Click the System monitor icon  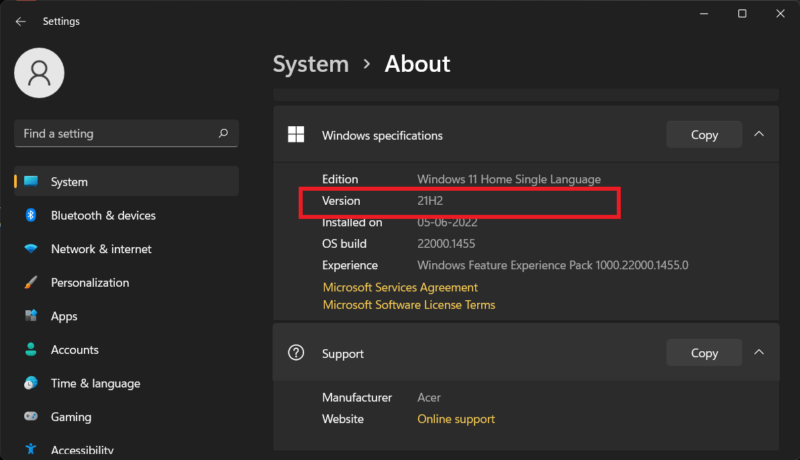[x=31, y=182]
